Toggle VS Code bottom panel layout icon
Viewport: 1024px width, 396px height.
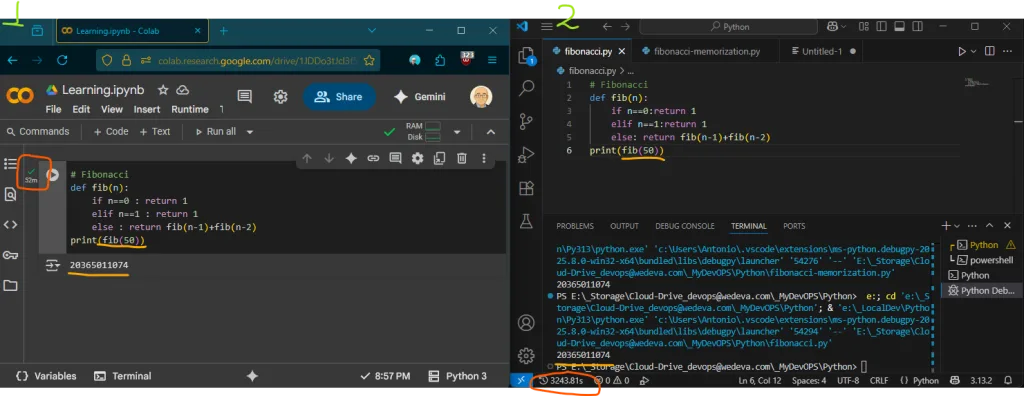pos(899,27)
